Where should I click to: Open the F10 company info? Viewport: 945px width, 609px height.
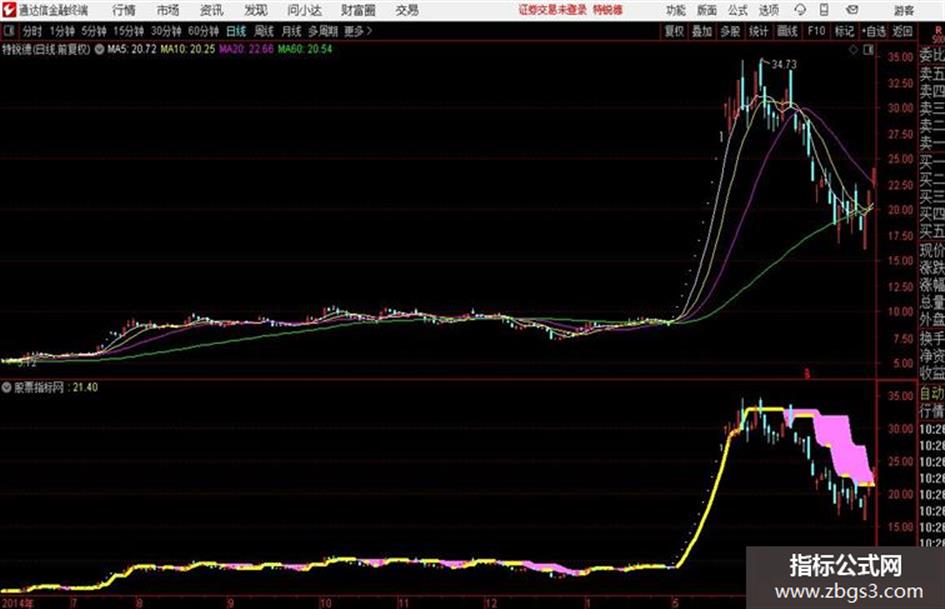816,31
